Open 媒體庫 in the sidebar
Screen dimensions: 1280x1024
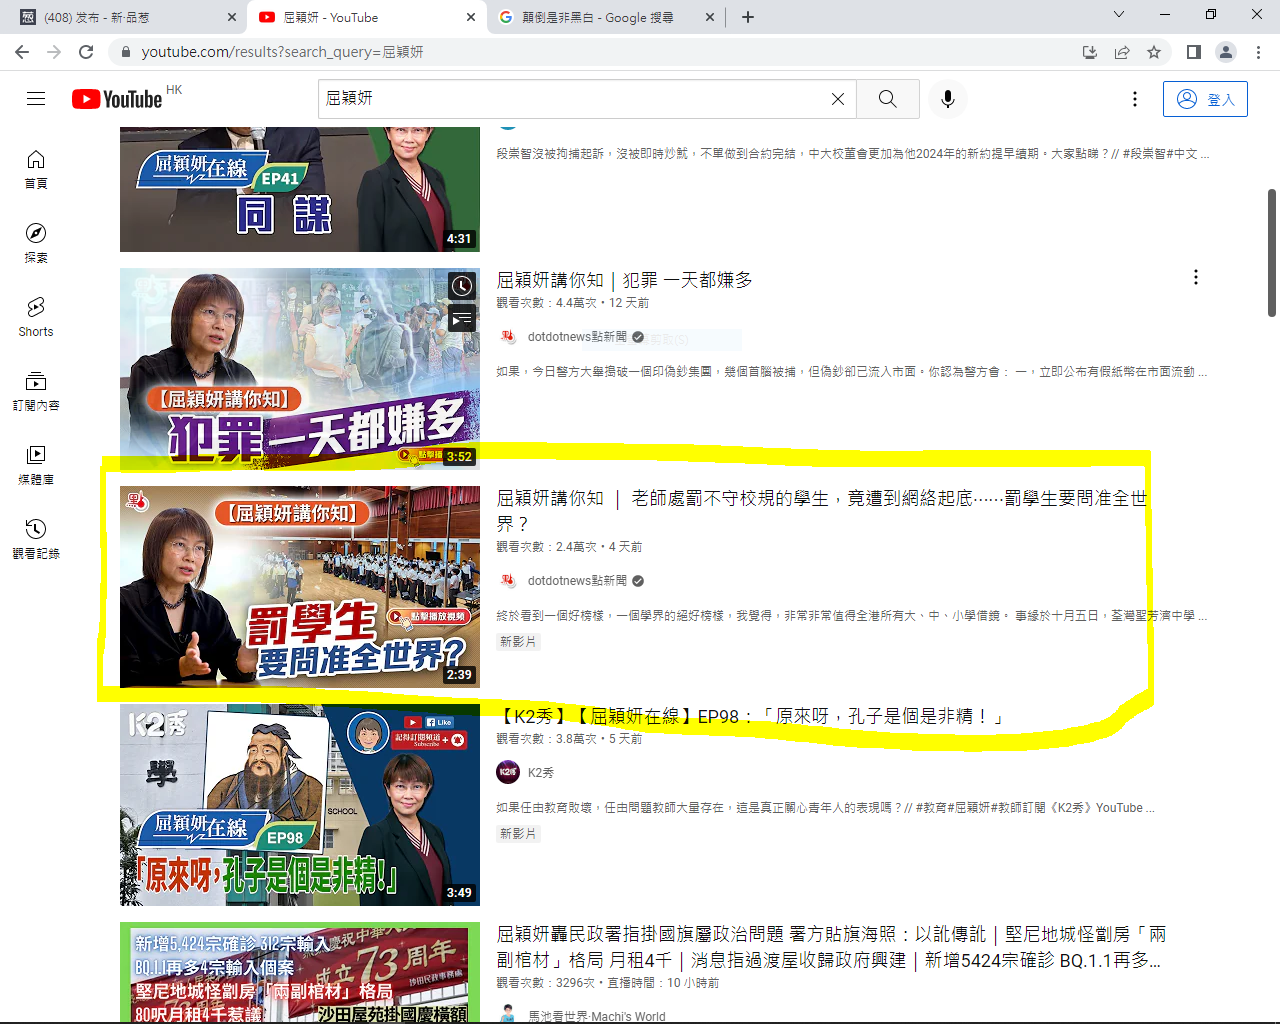(x=36, y=465)
